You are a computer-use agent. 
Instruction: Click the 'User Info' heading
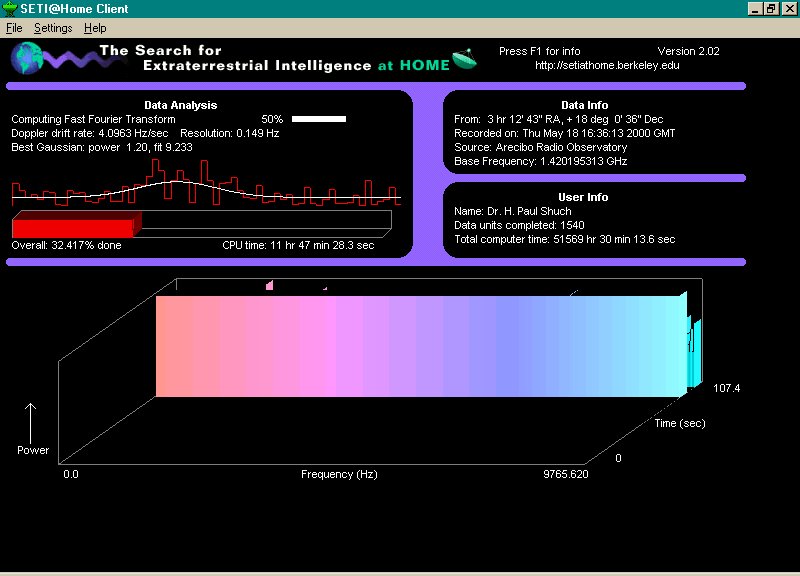pos(583,197)
